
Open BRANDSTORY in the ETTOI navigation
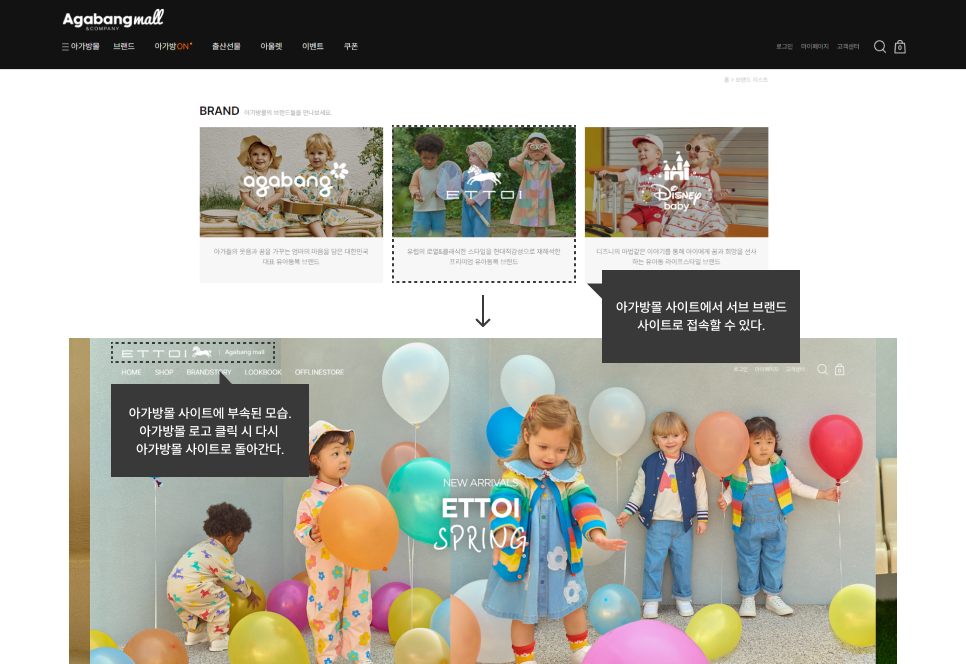pos(209,372)
